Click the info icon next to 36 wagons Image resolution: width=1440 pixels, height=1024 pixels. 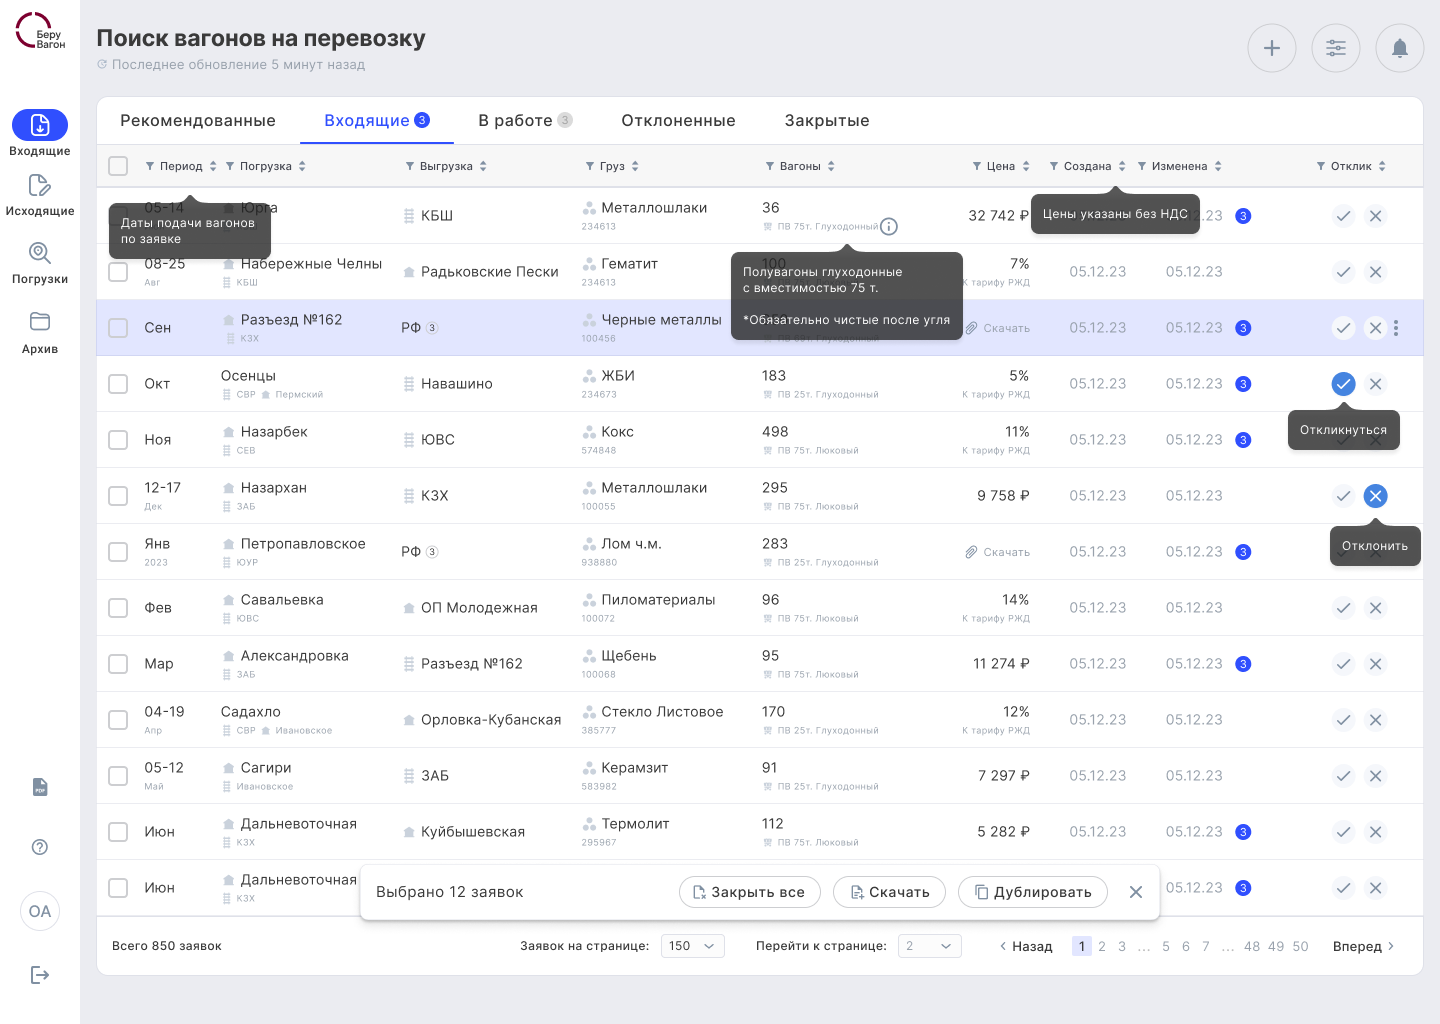click(888, 227)
